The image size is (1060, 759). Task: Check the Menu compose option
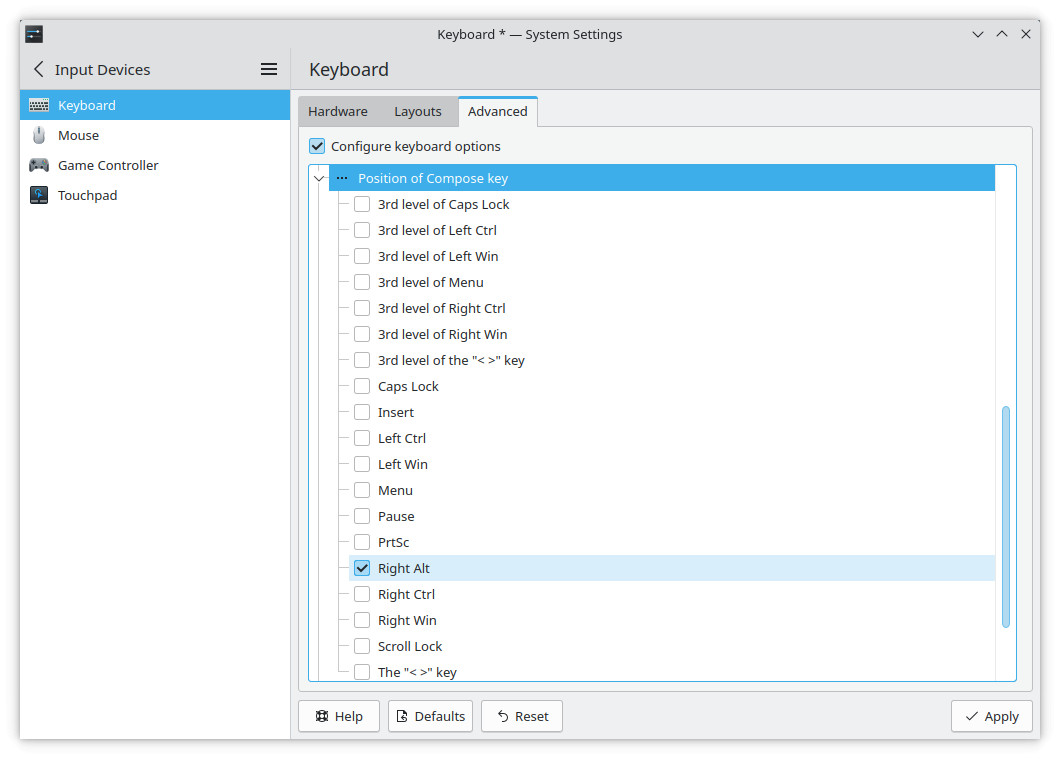click(362, 491)
